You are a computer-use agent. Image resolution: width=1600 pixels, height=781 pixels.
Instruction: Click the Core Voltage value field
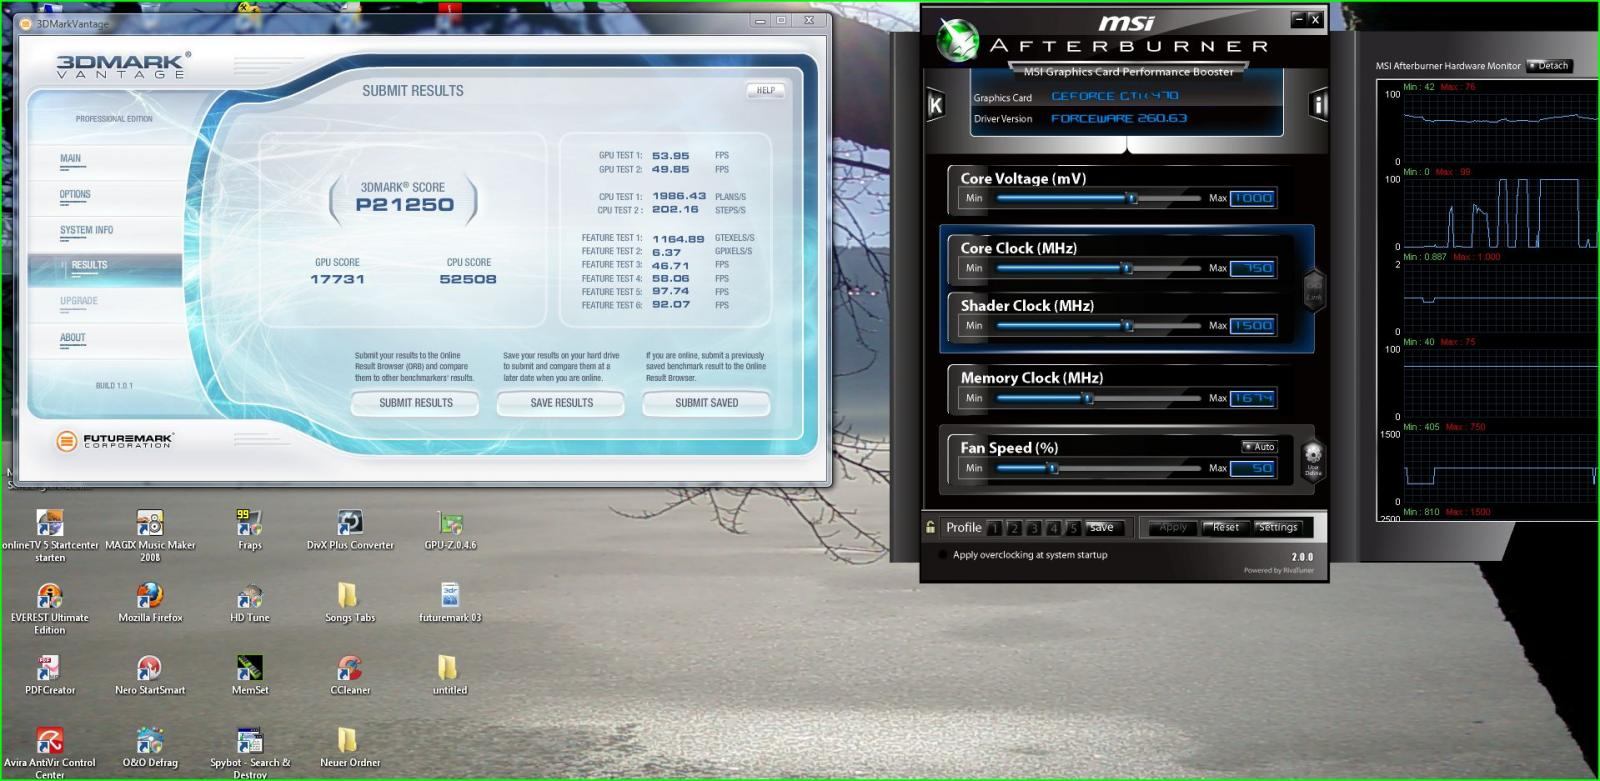pyautogui.click(x=1253, y=198)
